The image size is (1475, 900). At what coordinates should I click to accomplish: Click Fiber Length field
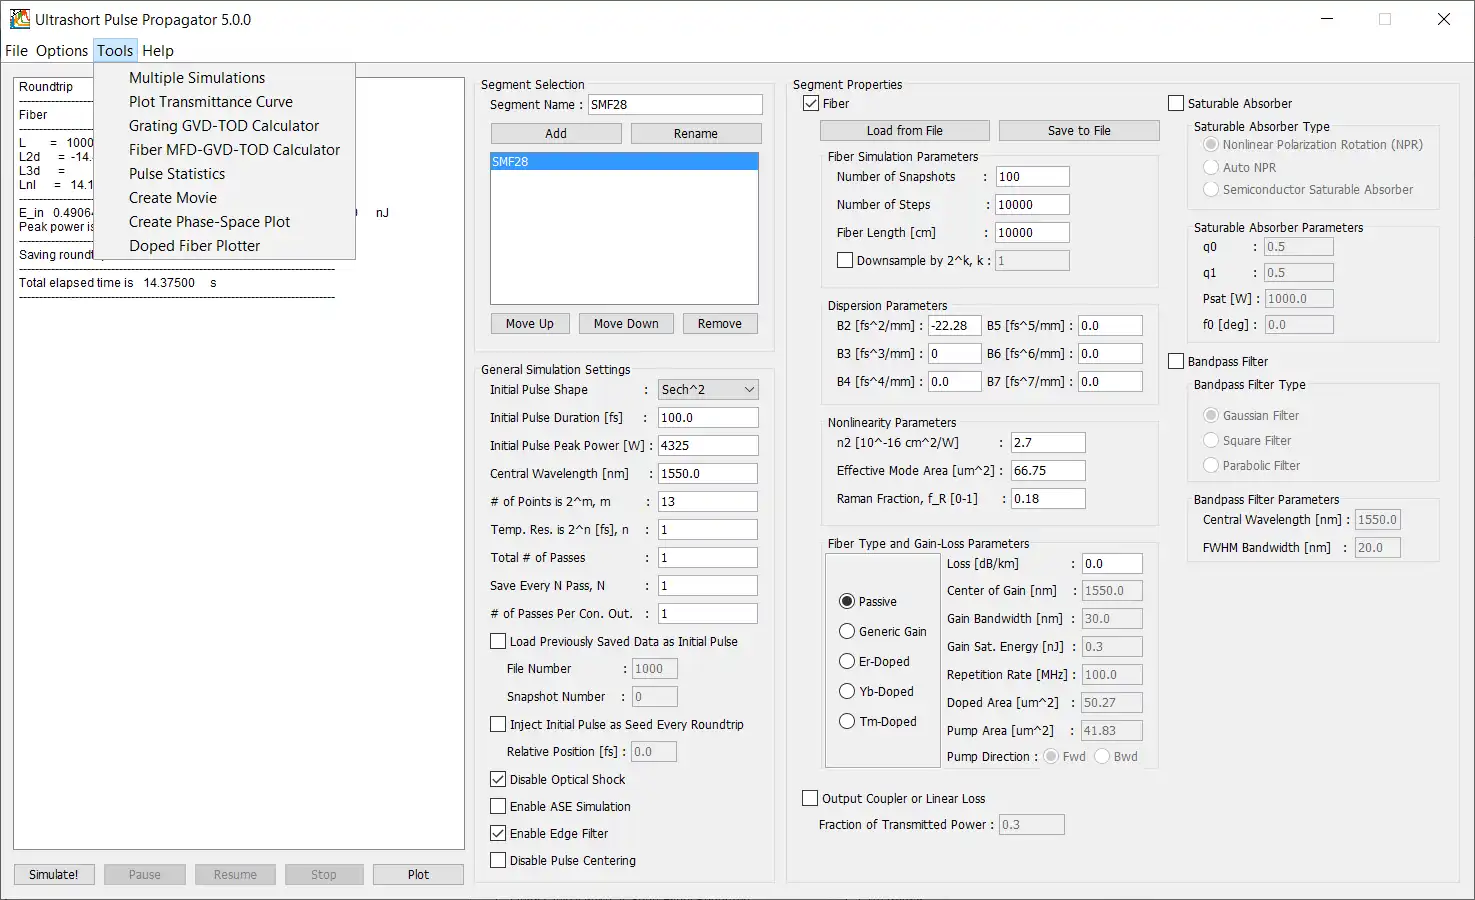[x=1033, y=232]
